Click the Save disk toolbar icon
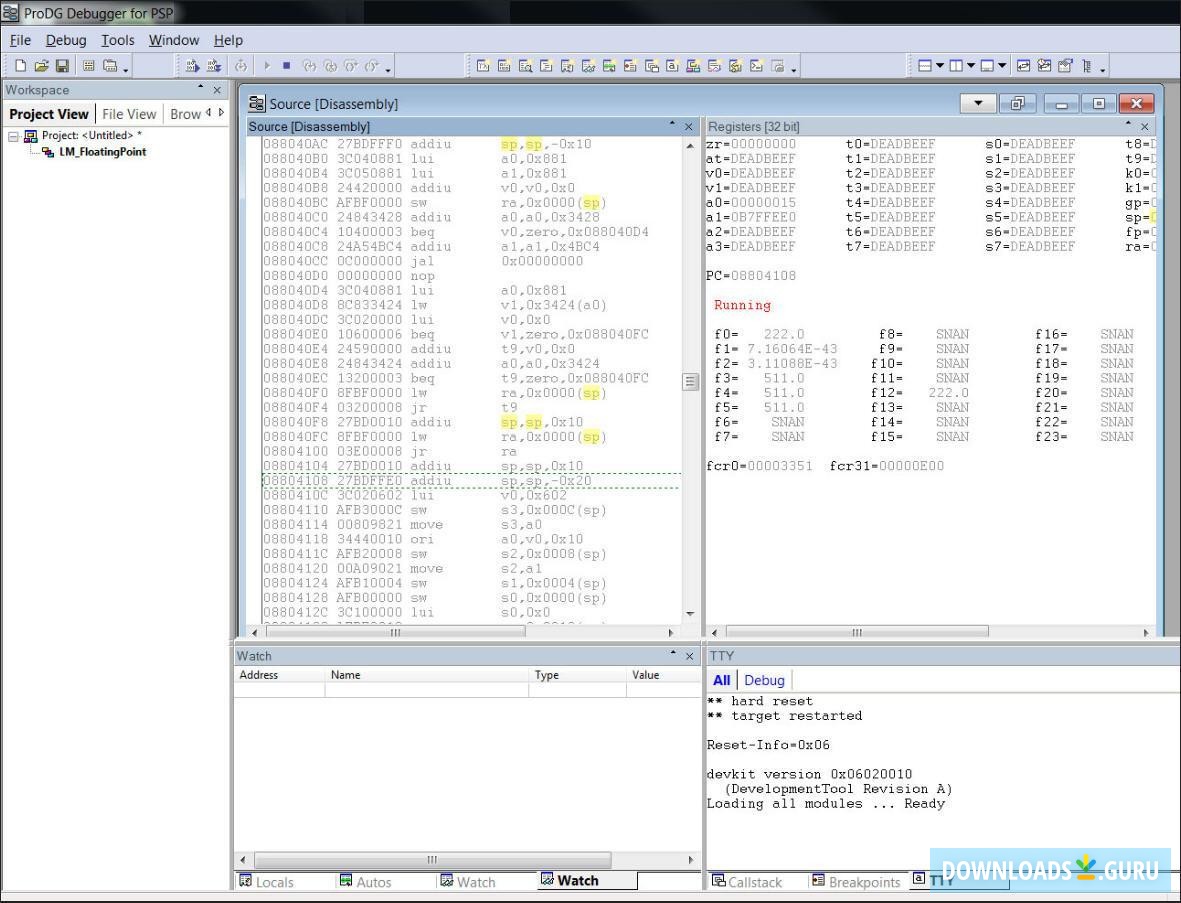This screenshot has height=903, width=1181. click(62, 66)
